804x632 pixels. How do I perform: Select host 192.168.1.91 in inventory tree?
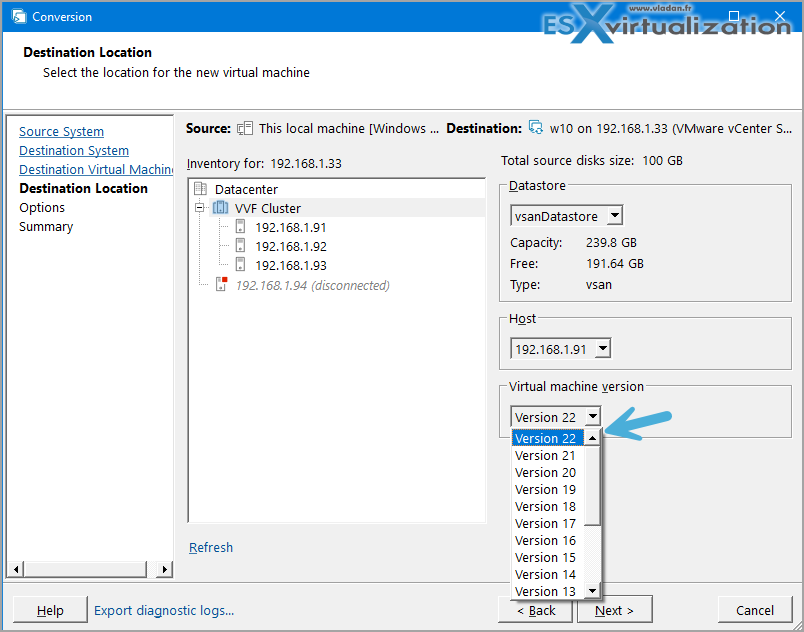tap(291, 227)
